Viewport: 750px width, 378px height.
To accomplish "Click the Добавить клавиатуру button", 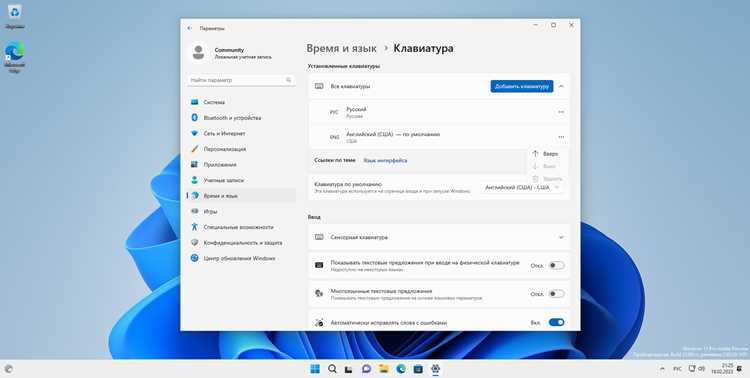I will point(522,86).
